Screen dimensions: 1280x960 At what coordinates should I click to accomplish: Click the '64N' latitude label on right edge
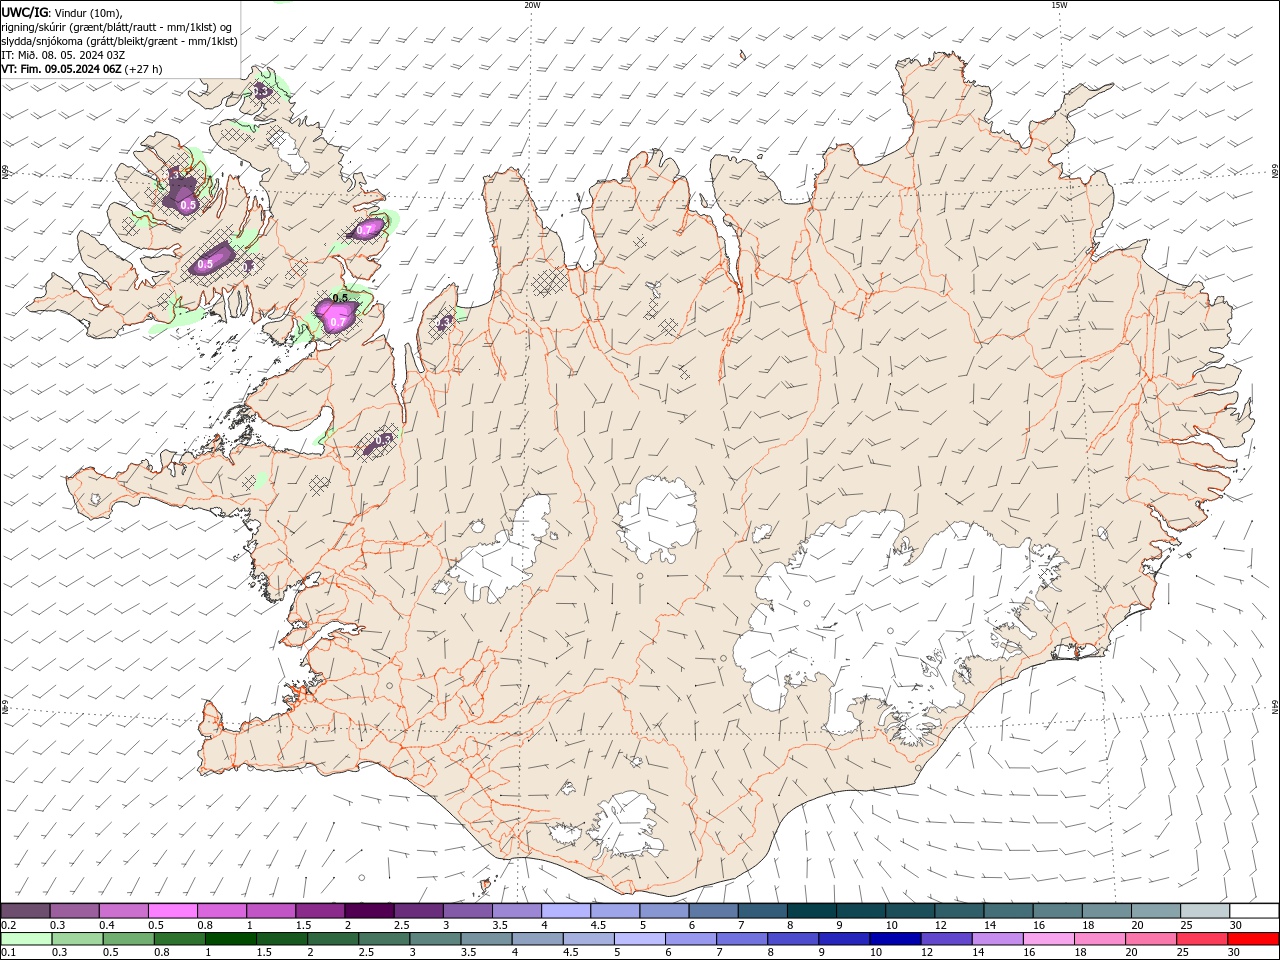pos(1275,708)
